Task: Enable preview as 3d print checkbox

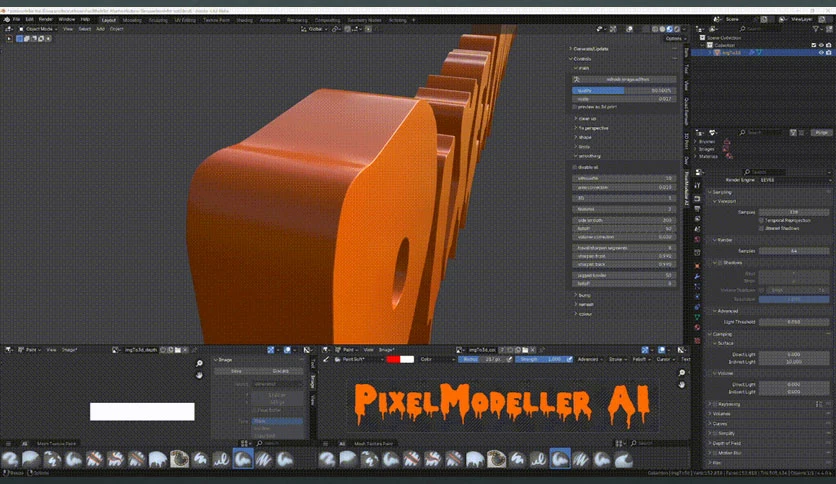Action: 575,107
